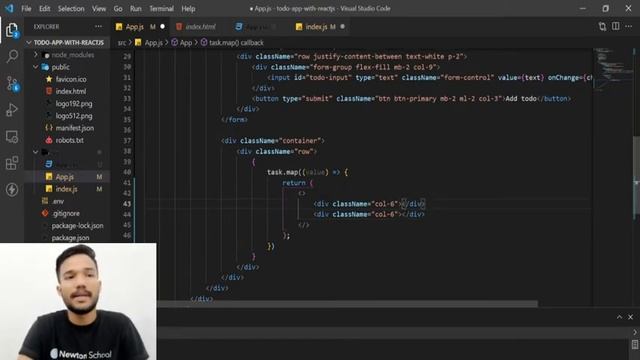Switch to the index.html editor tab
640x360 pixels.
click(200, 27)
